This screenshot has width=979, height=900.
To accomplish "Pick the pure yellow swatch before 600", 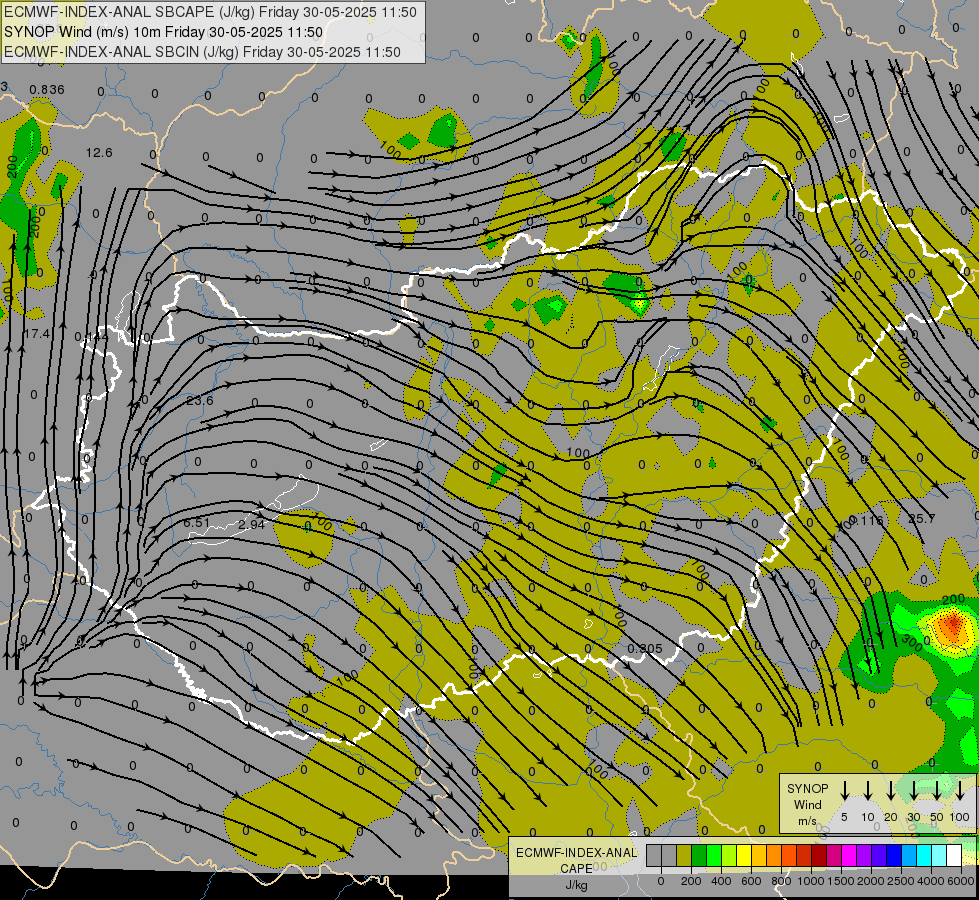I will 744,855.
